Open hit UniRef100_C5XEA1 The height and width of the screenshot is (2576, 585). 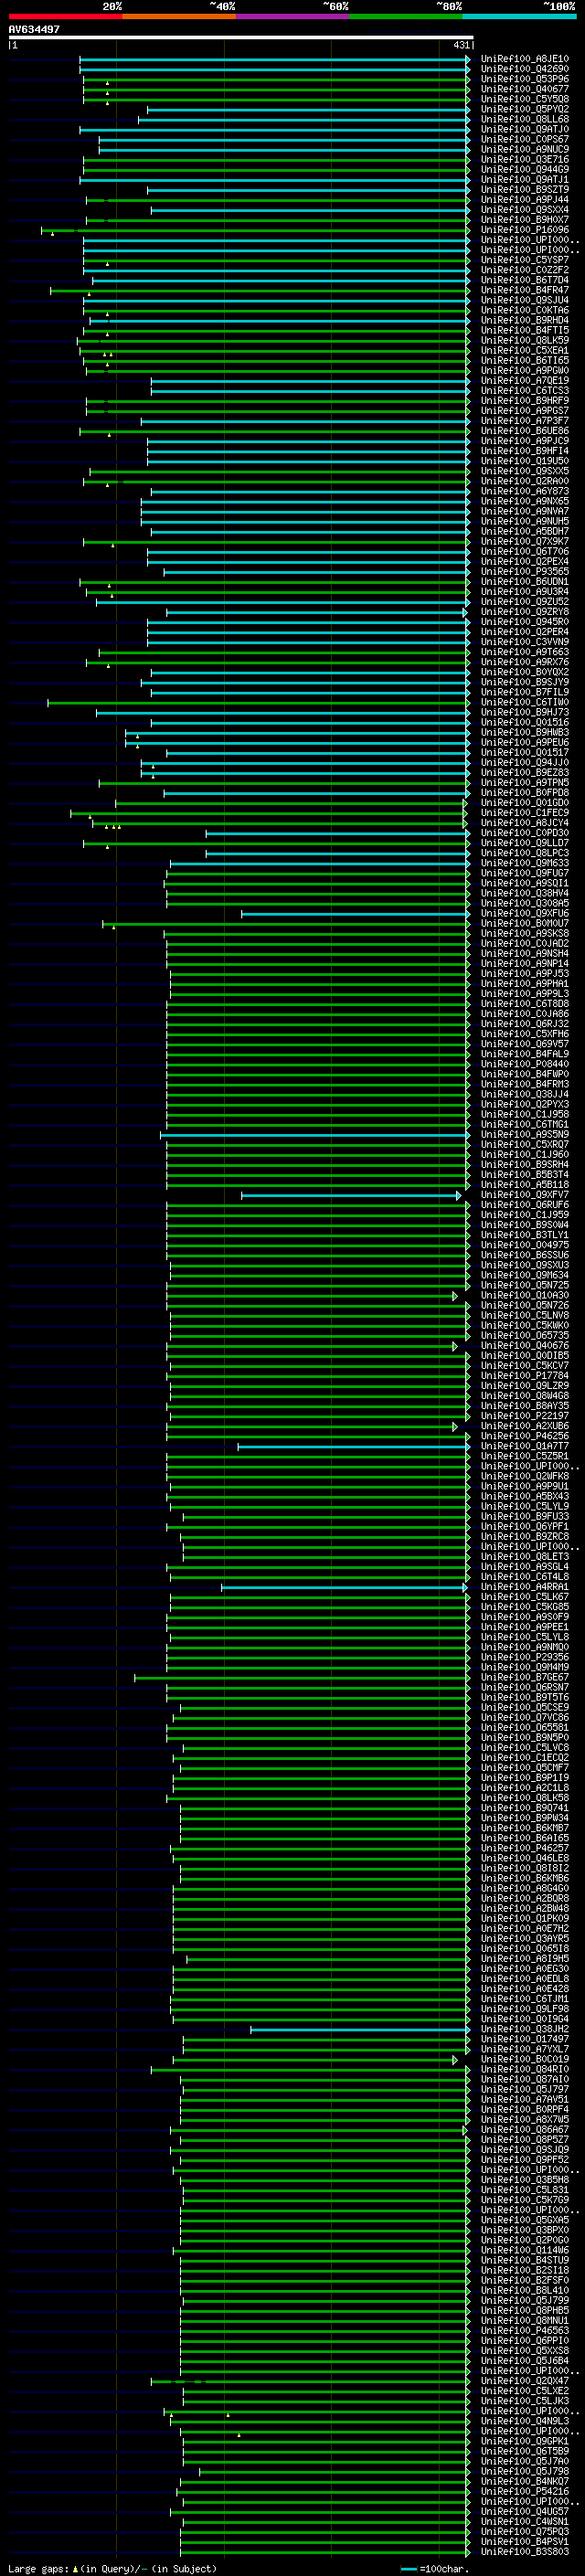point(525,350)
